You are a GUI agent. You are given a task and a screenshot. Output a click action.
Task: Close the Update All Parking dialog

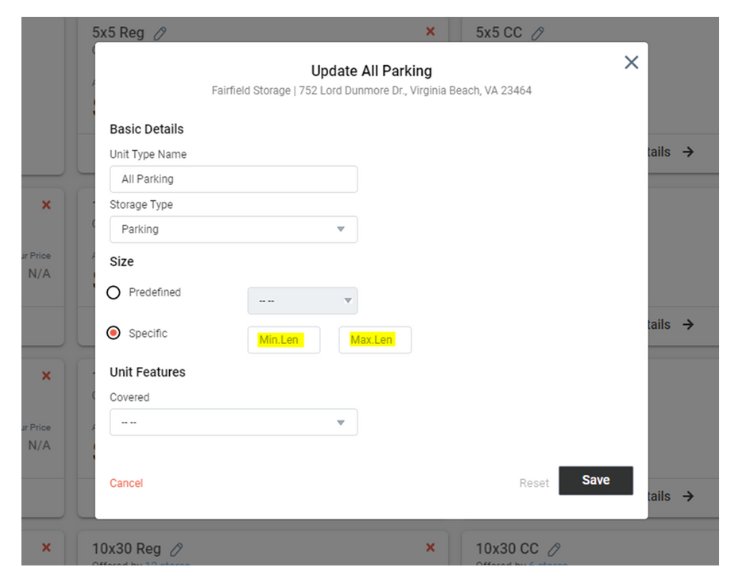pos(631,62)
